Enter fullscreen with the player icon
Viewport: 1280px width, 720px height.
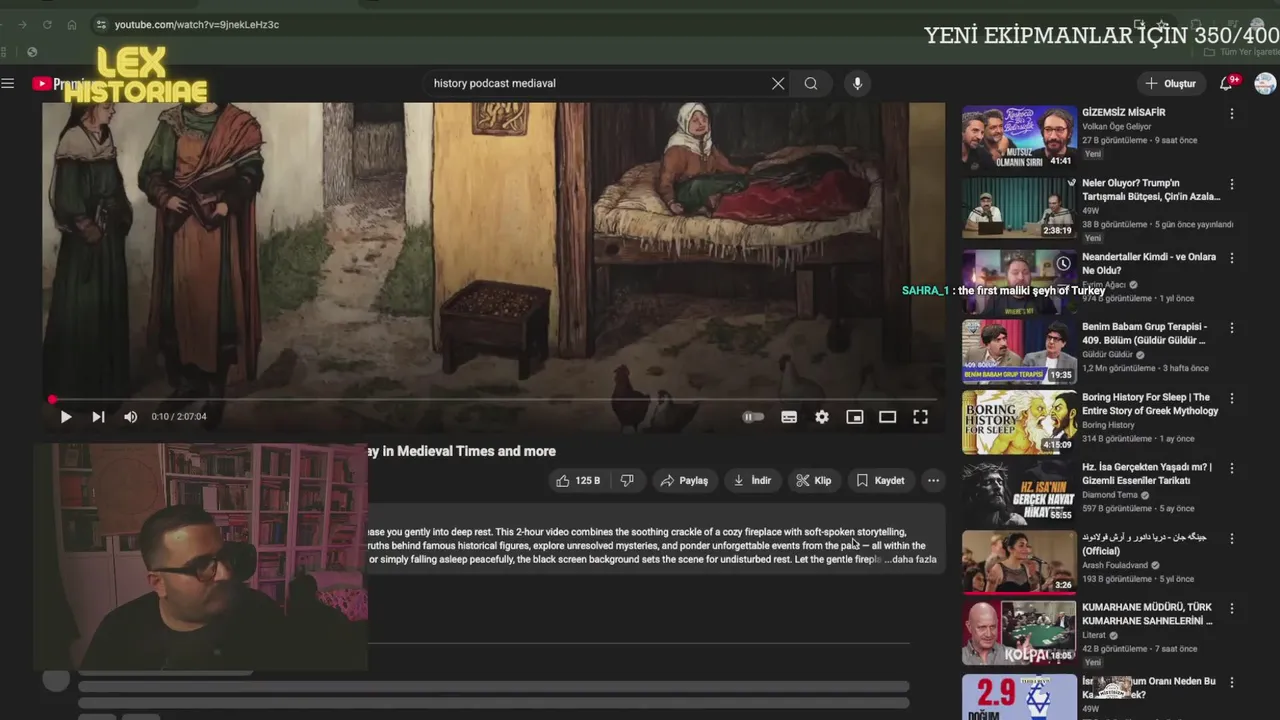click(x=920, y=417)
